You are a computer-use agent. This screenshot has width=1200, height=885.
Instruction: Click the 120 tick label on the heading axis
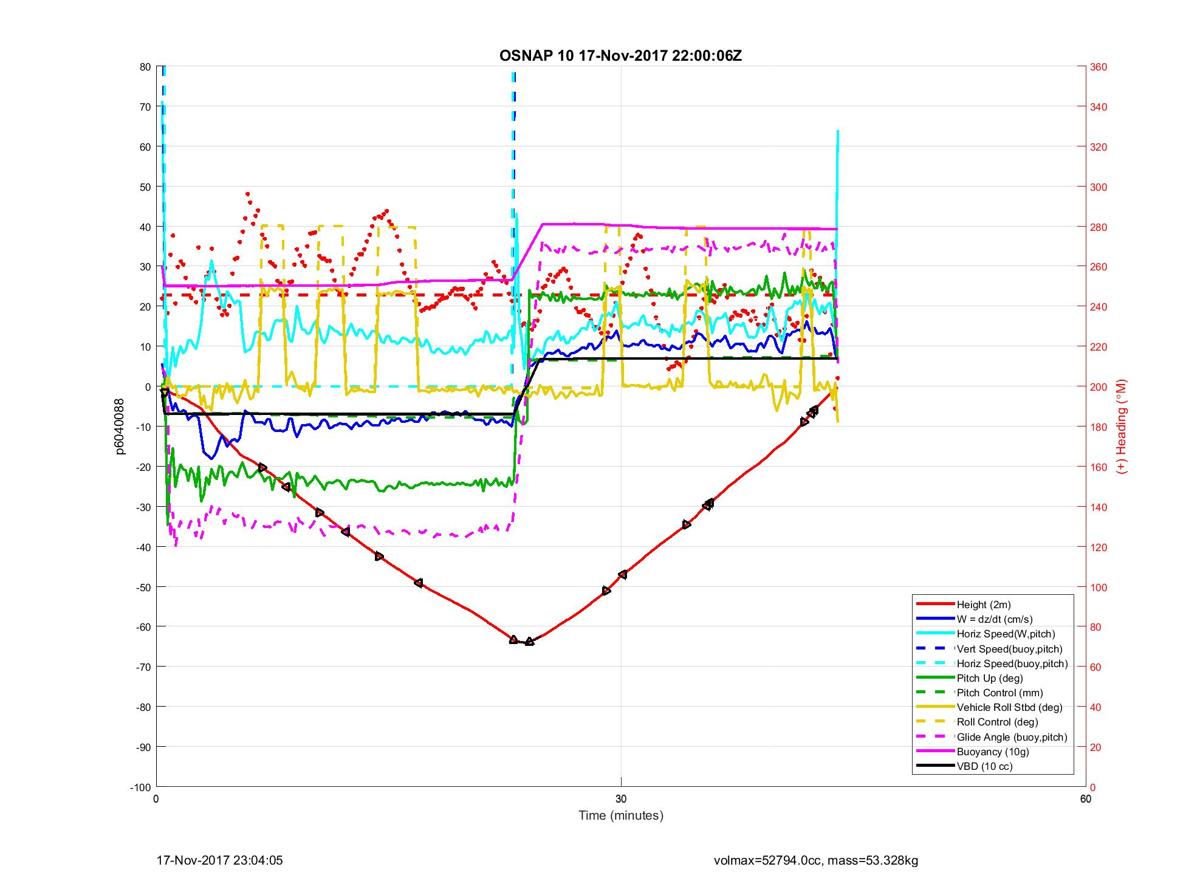click(x=1100, y=547)
